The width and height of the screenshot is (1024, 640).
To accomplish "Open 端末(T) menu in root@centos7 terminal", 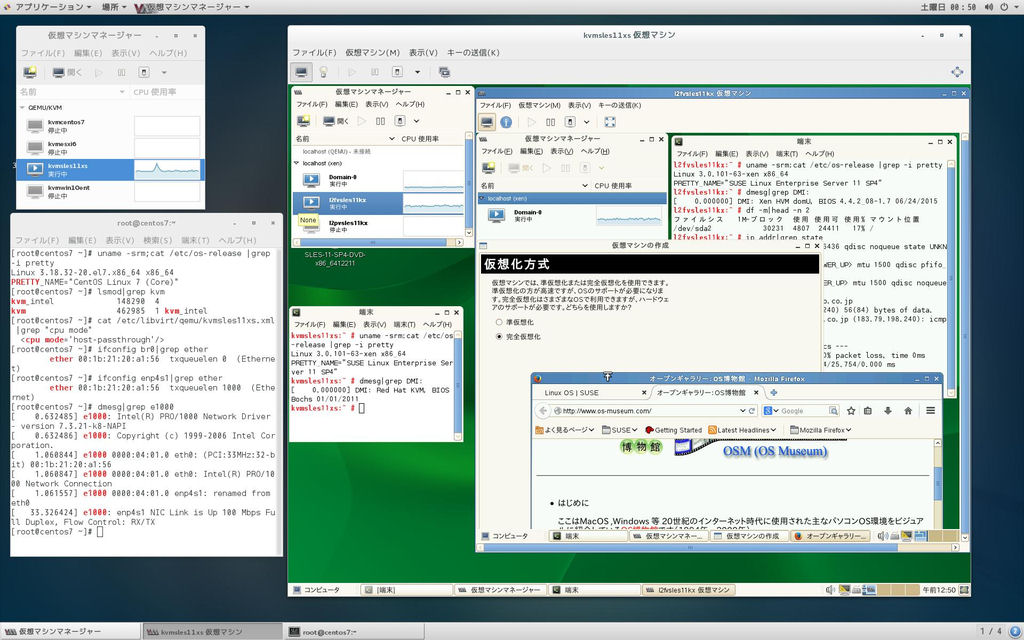I will click(195, 240).
